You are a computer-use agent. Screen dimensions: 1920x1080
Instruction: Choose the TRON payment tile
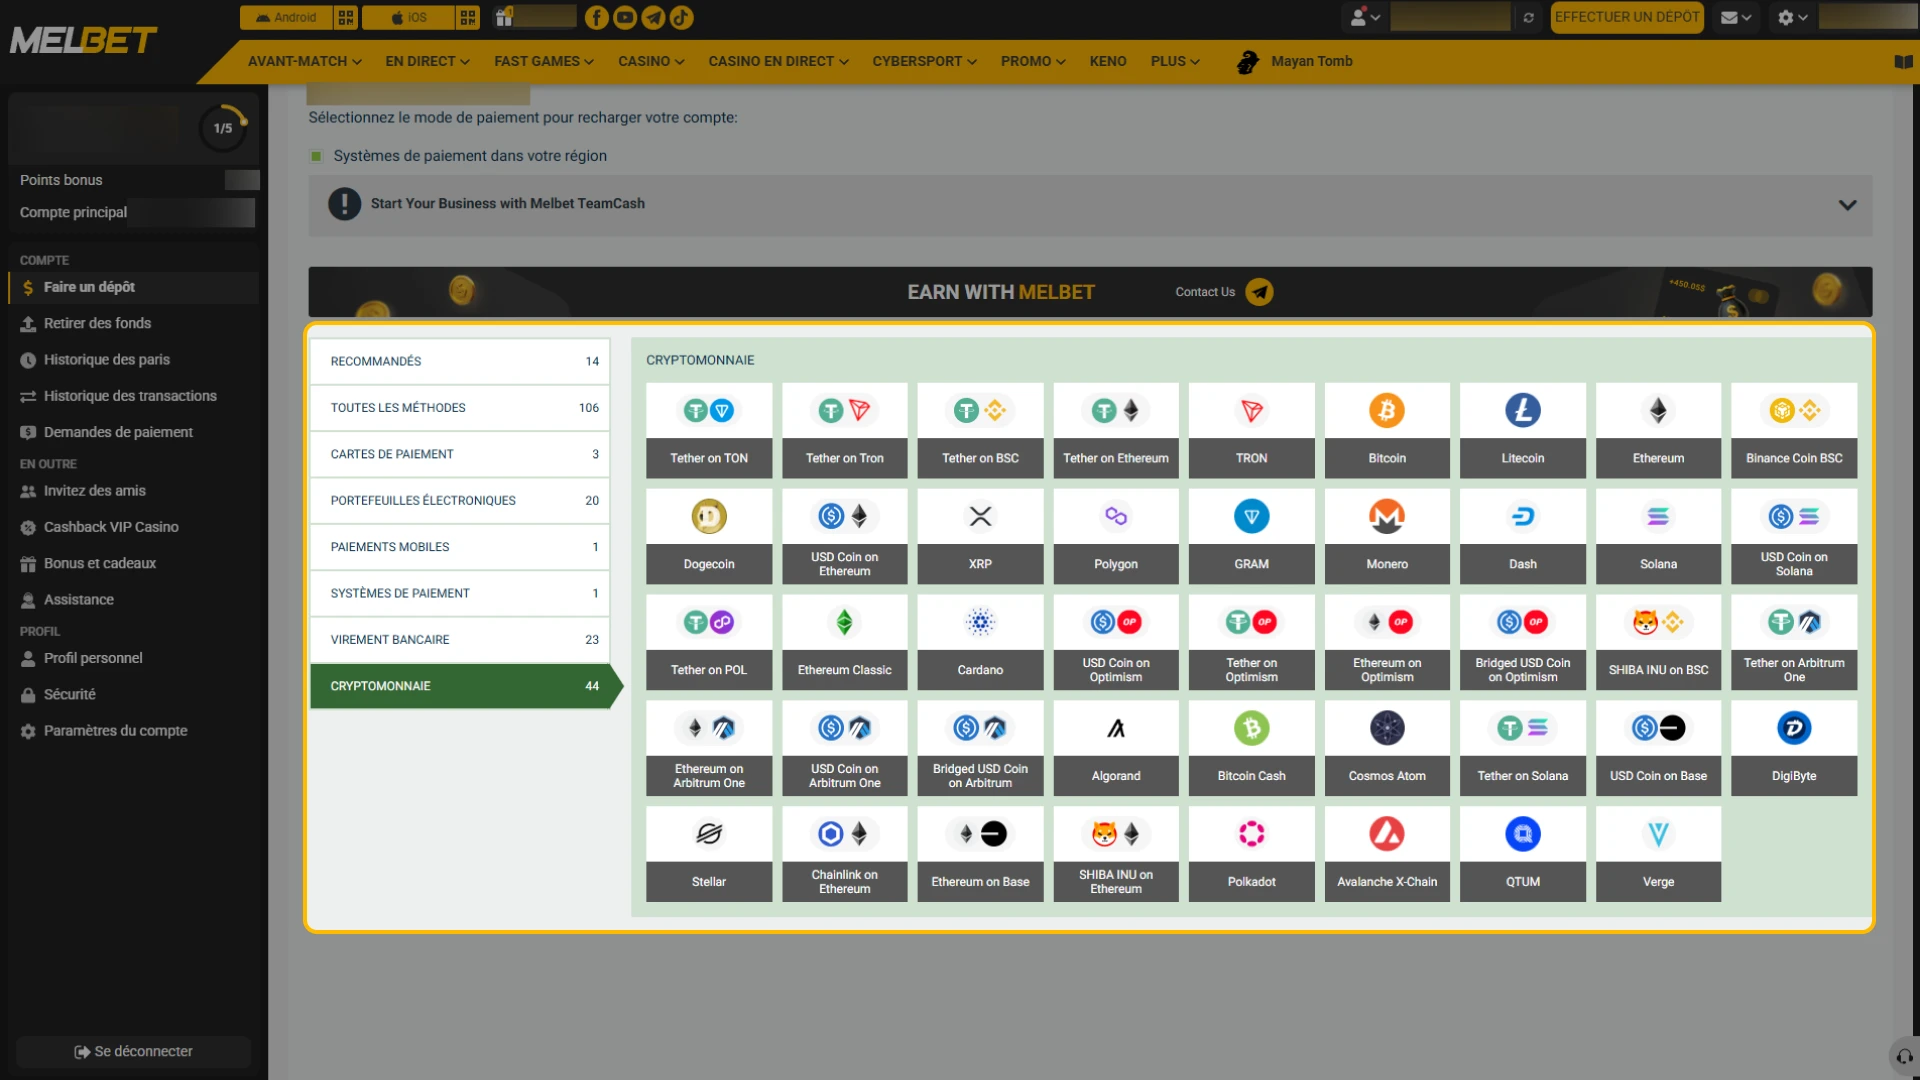1251,431
